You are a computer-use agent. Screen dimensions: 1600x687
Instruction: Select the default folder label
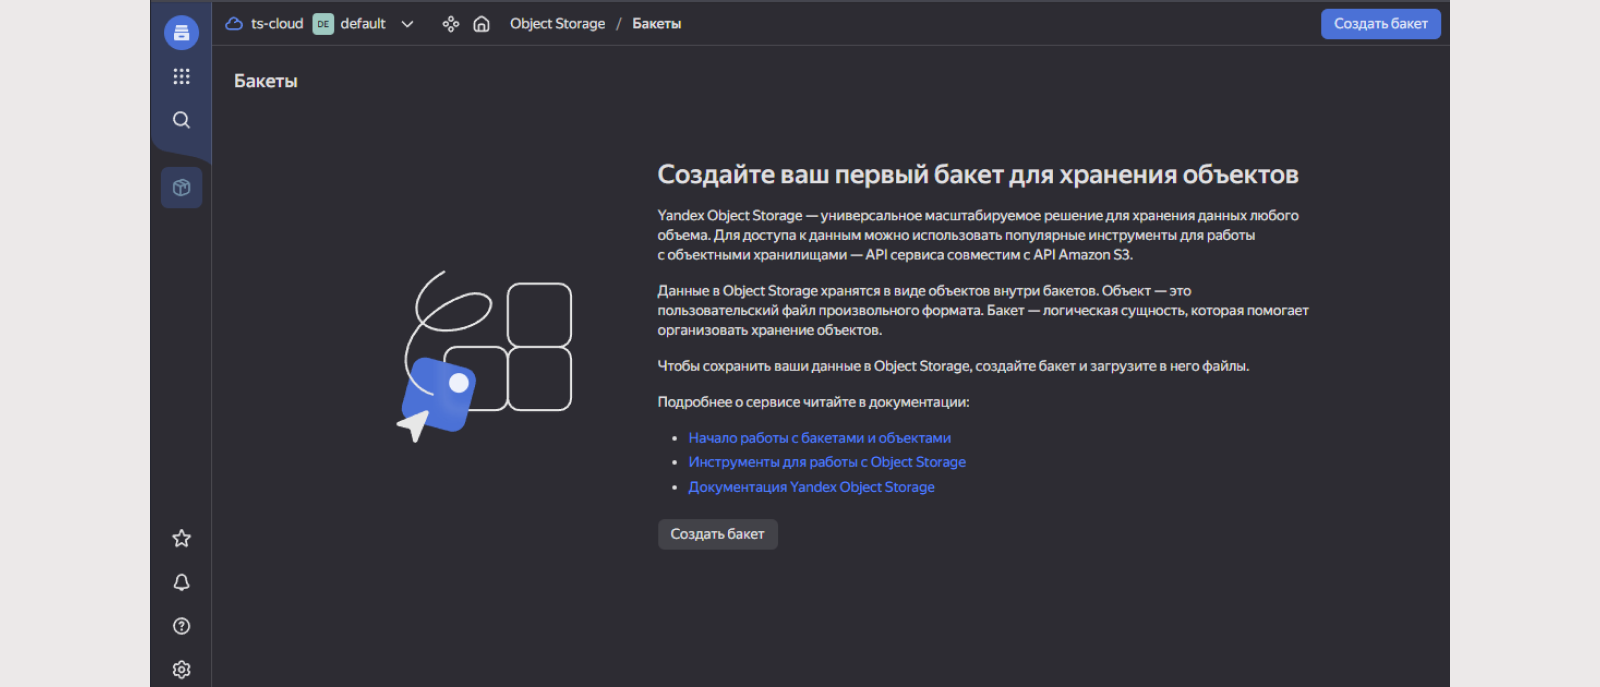(363, 24)
